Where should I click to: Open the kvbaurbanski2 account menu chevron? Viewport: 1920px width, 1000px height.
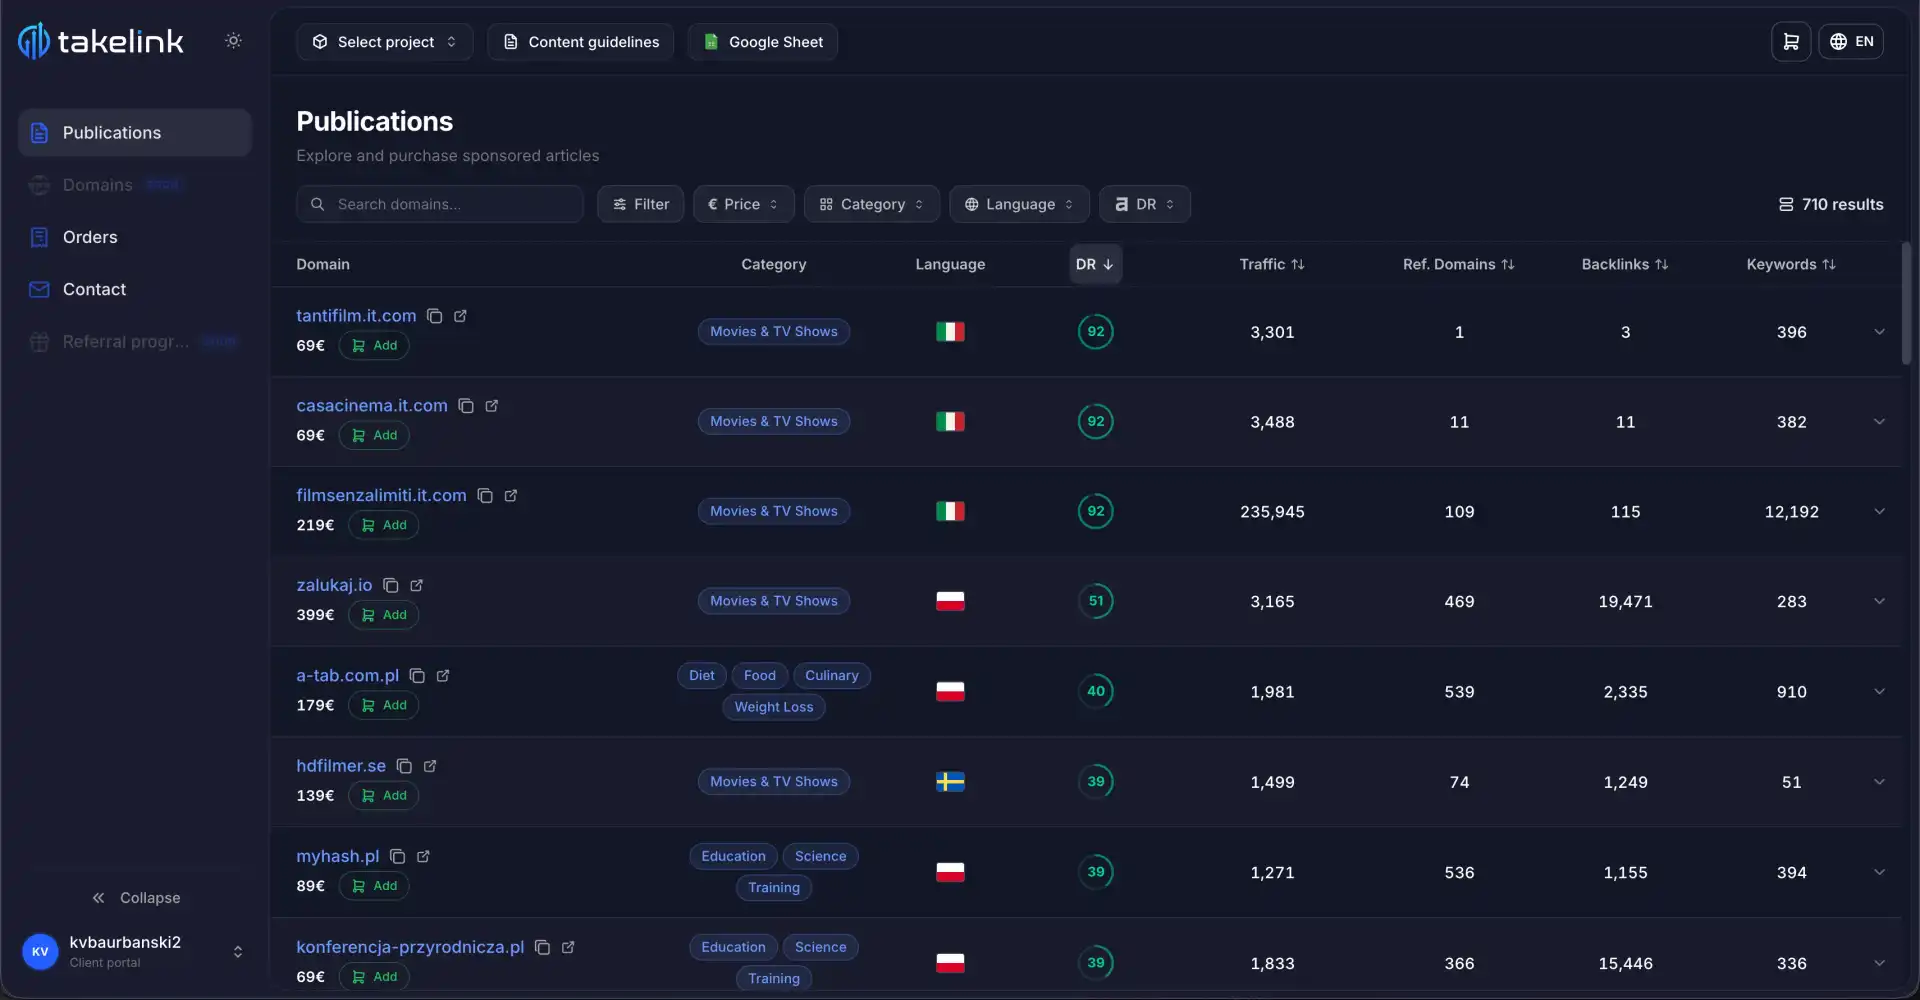(x=238, y=952)
